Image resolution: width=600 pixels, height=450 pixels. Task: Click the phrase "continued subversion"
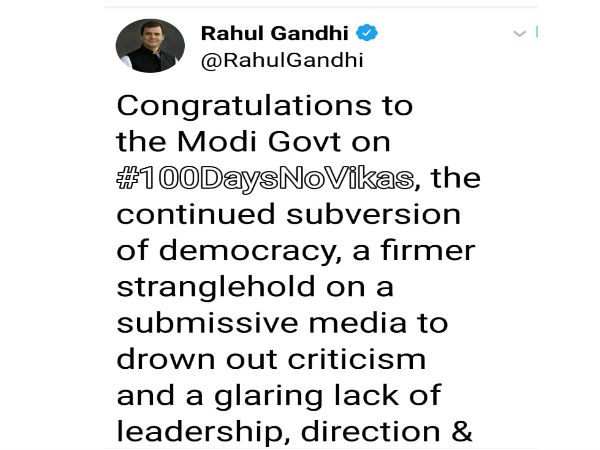[x=290, y=215]
